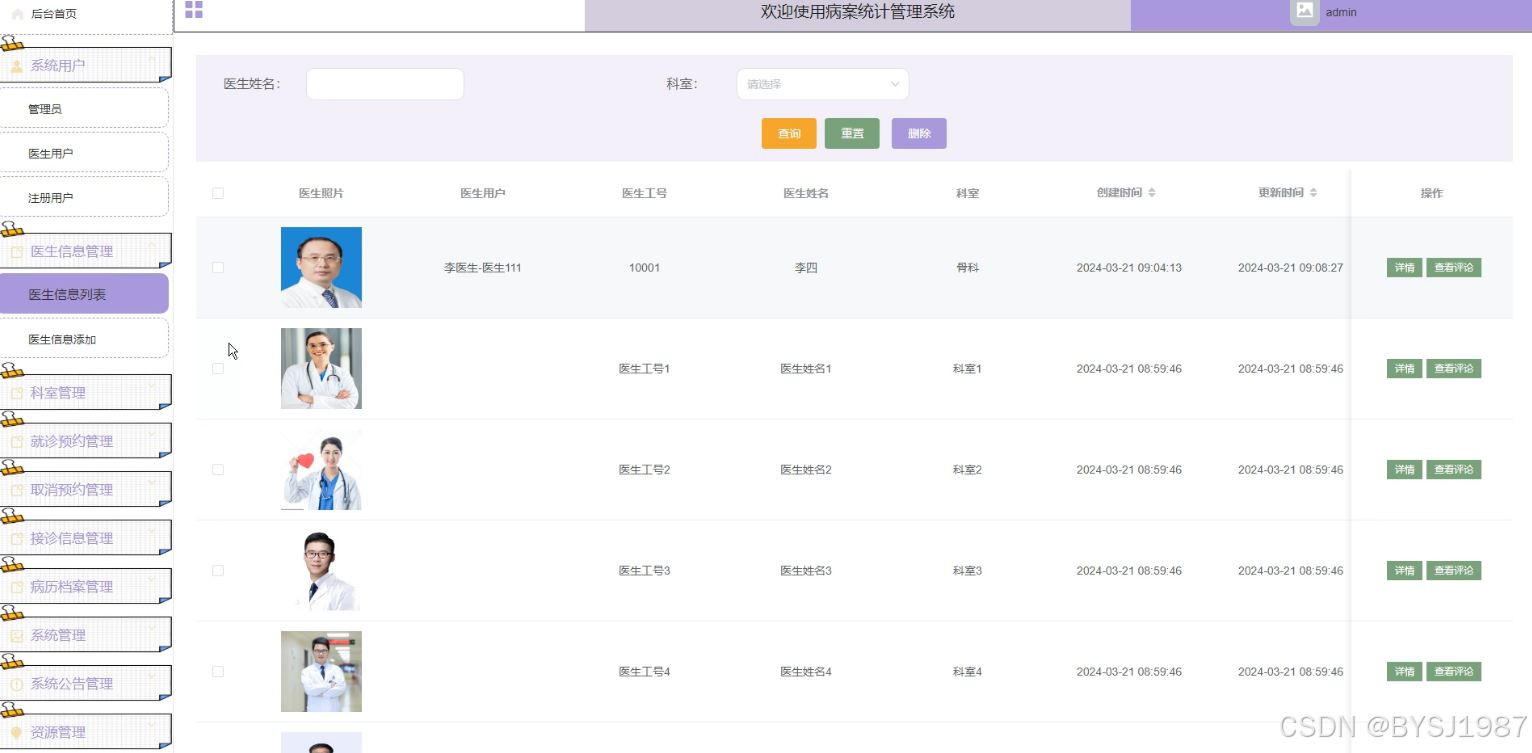Toggle the select-all checkbox in table header
Screen dimensions: 1532x753
click(x=218, y=193)
